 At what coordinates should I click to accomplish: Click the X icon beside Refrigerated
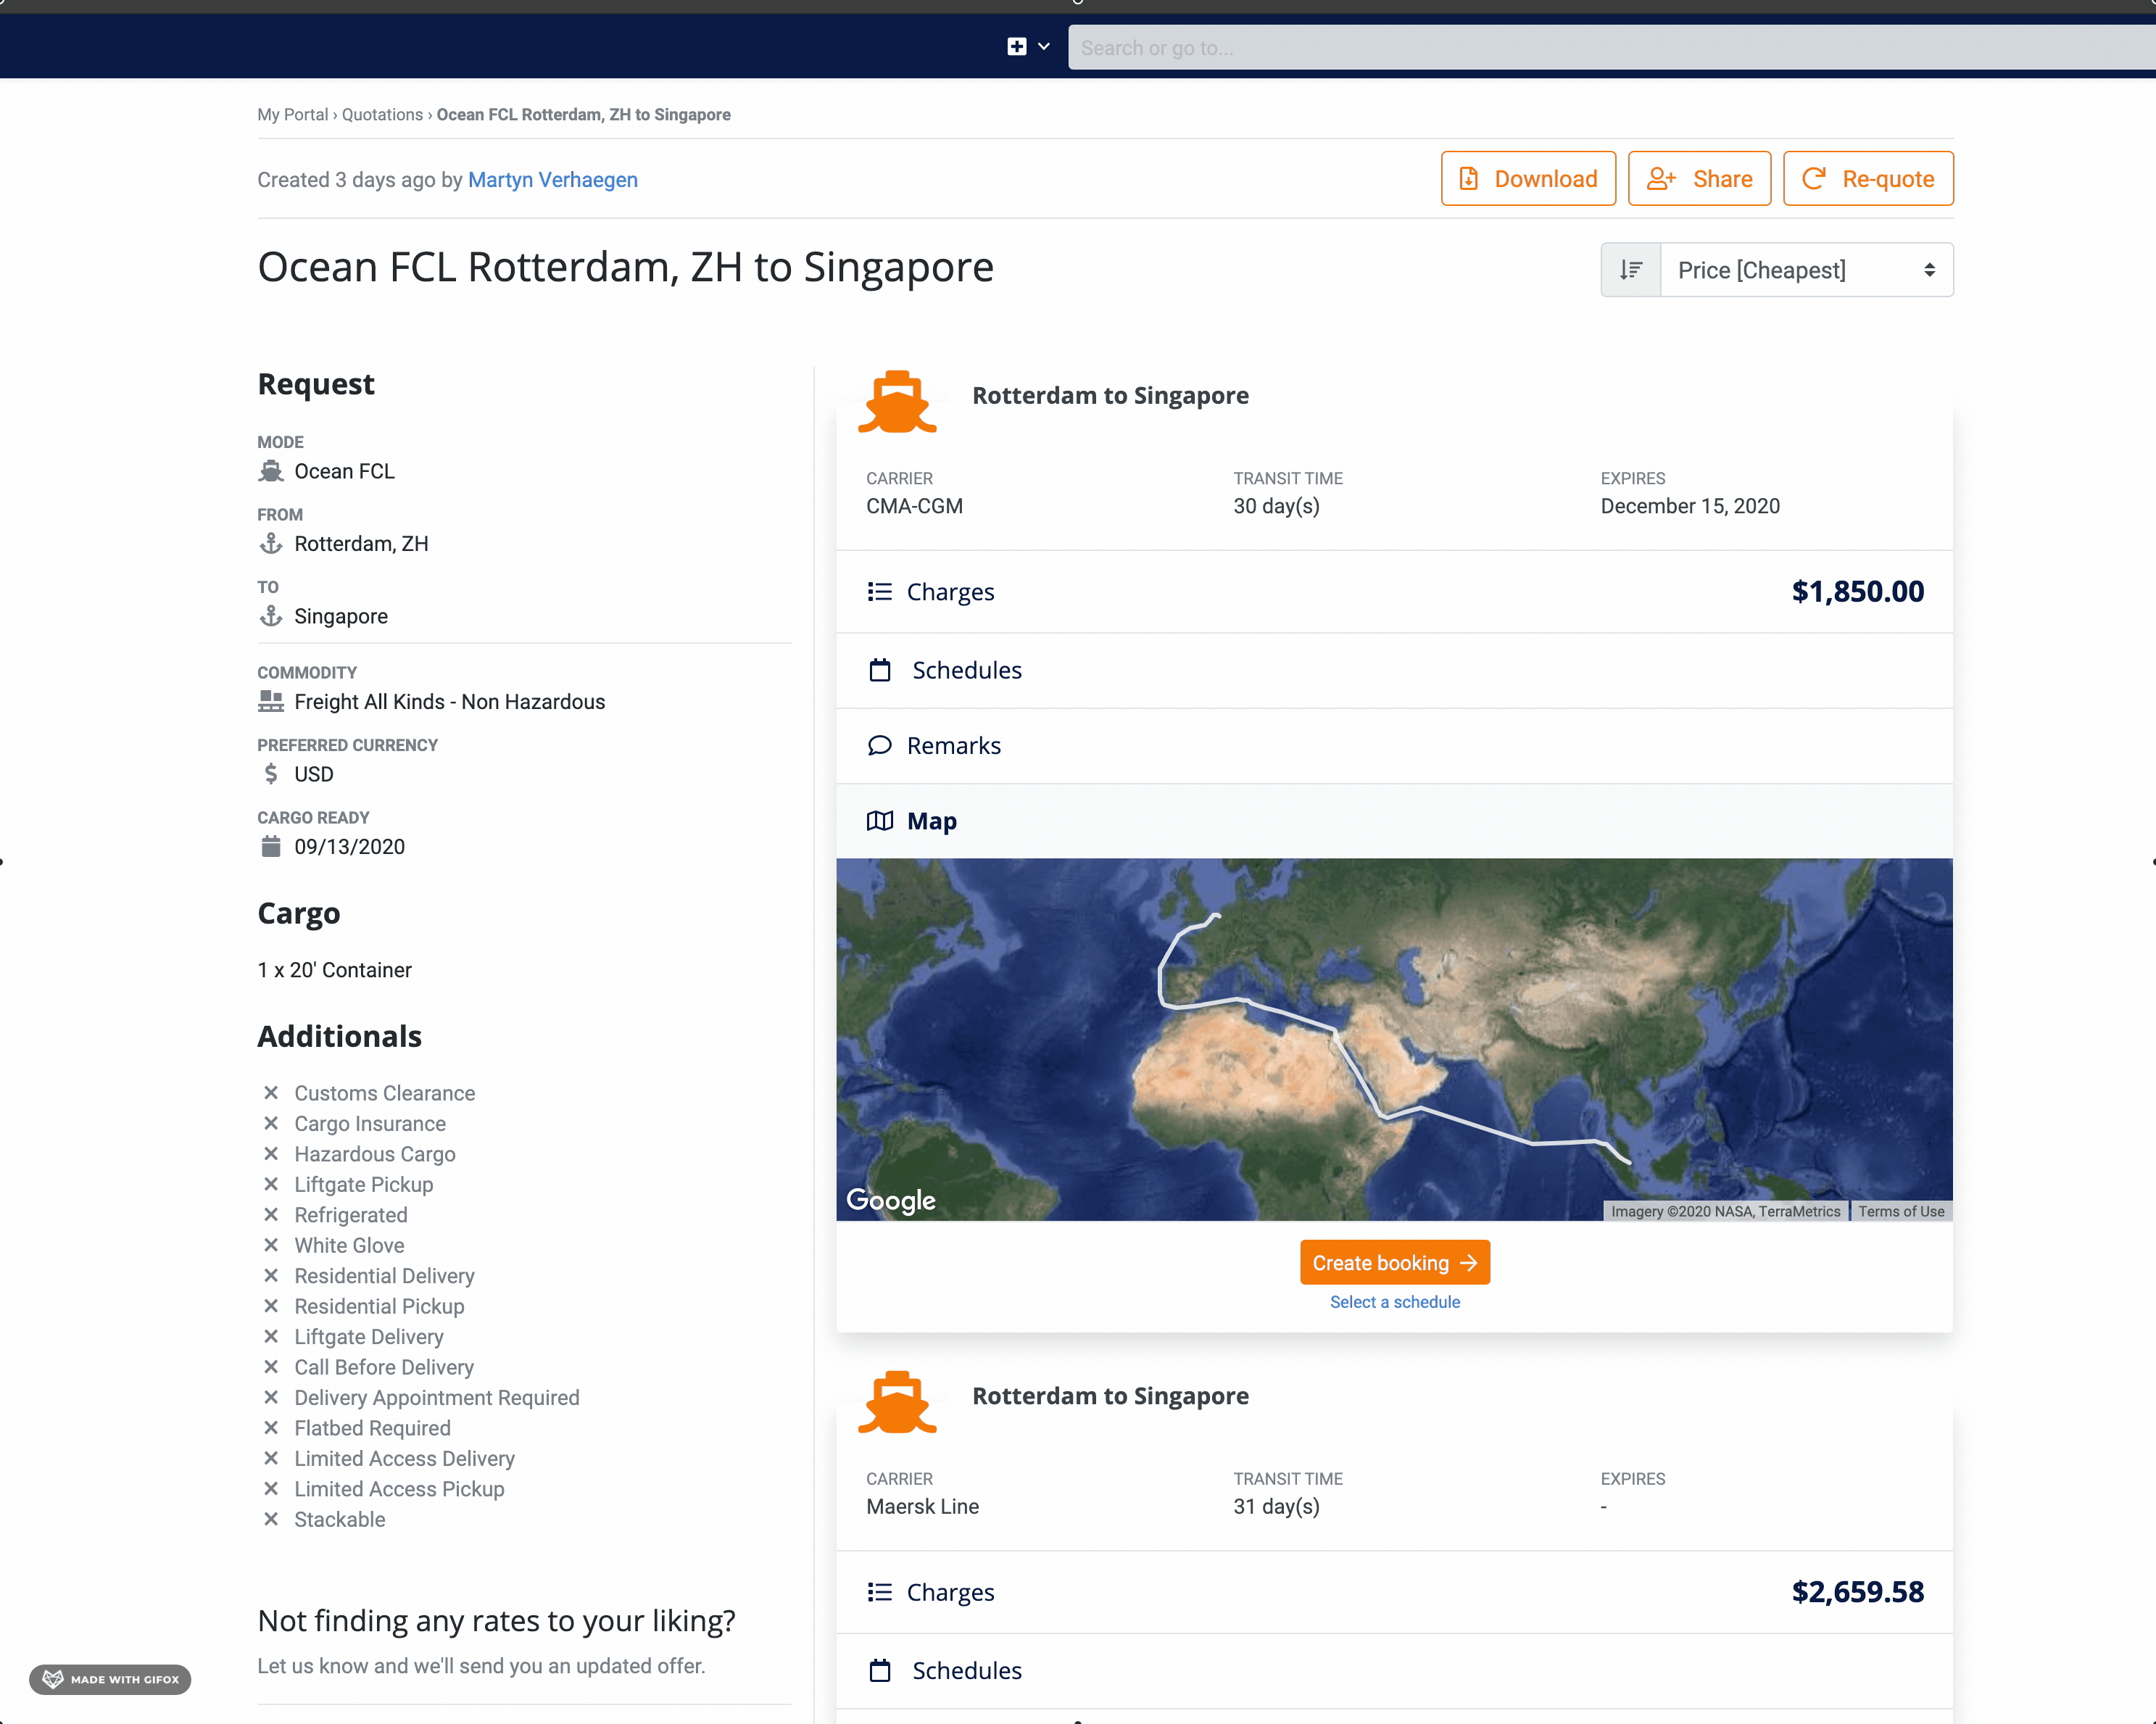270,1215
